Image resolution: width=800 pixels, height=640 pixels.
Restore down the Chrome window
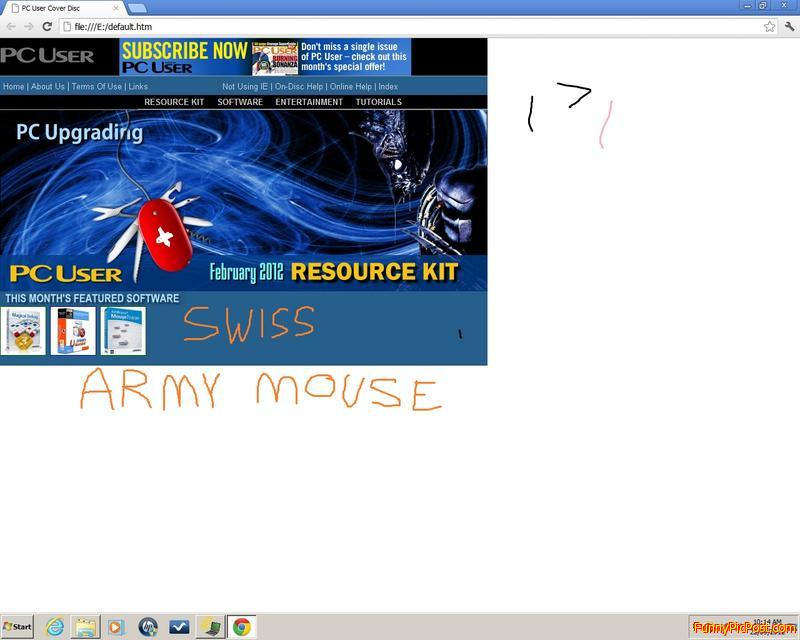pos(763,5)
